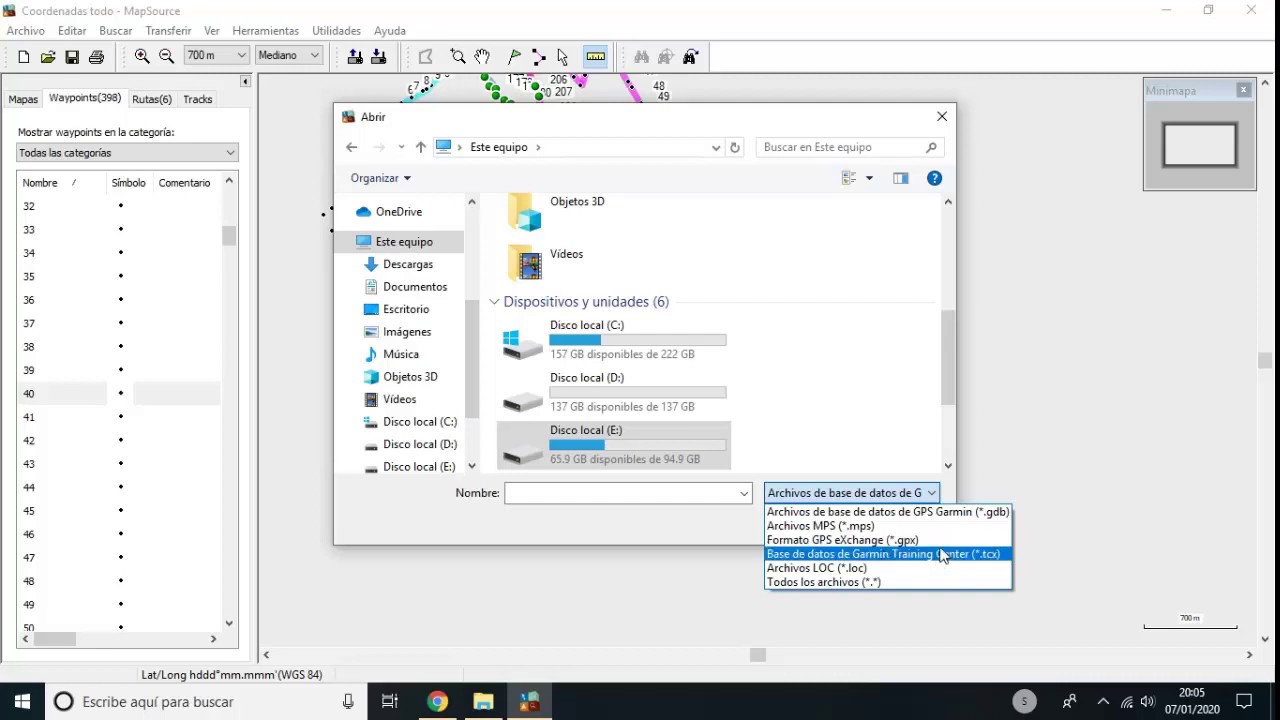
Task: Click the Windows Start button
Action: pos(22,702)
